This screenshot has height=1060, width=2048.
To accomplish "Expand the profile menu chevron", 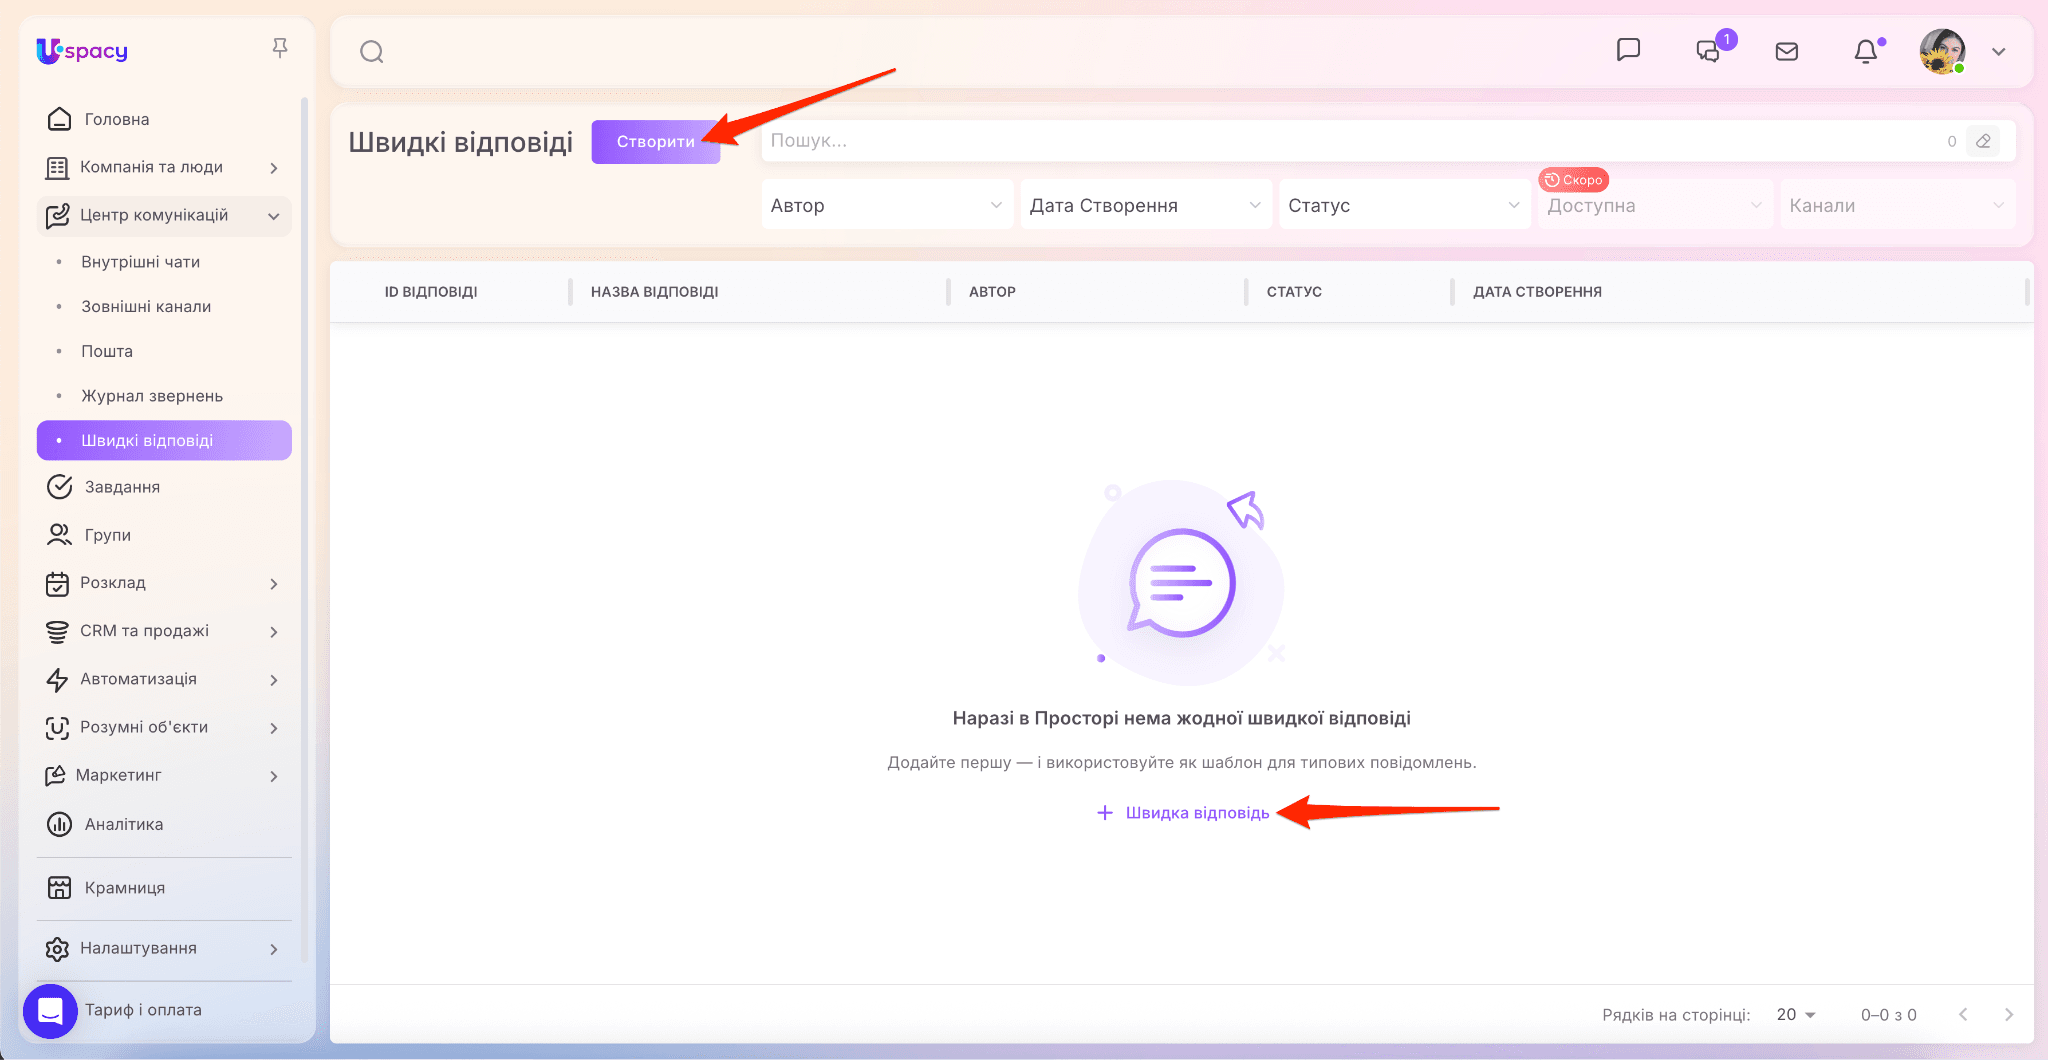I will click(1999, 52).
